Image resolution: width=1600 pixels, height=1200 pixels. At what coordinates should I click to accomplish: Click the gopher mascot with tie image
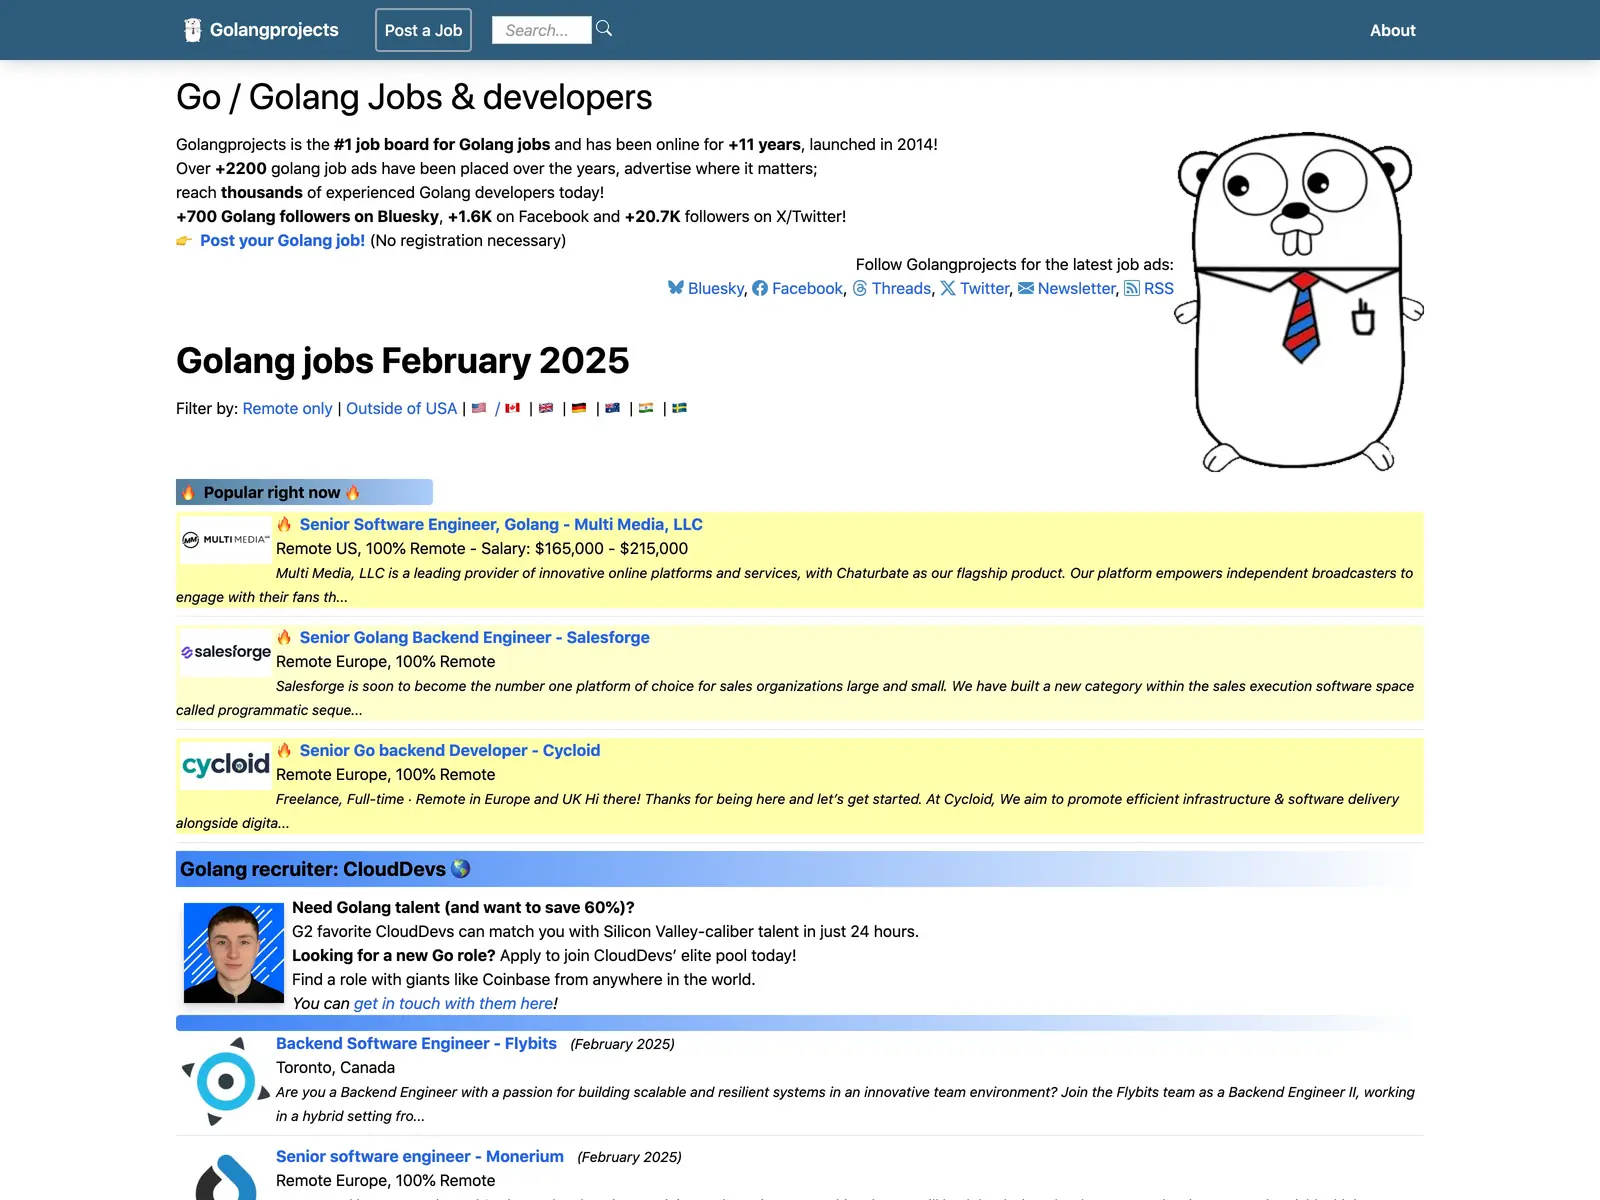click(x=1299, y=301)
